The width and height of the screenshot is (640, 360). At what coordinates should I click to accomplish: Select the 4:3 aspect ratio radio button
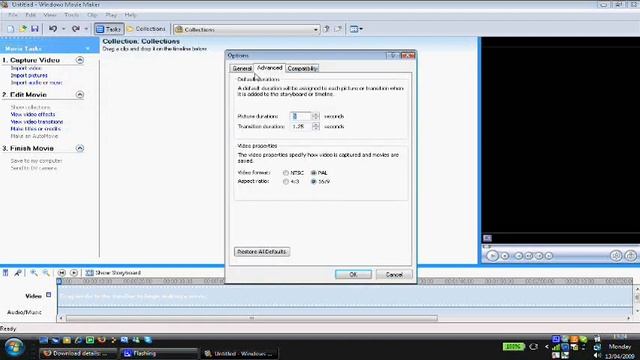tap(286, 182)
